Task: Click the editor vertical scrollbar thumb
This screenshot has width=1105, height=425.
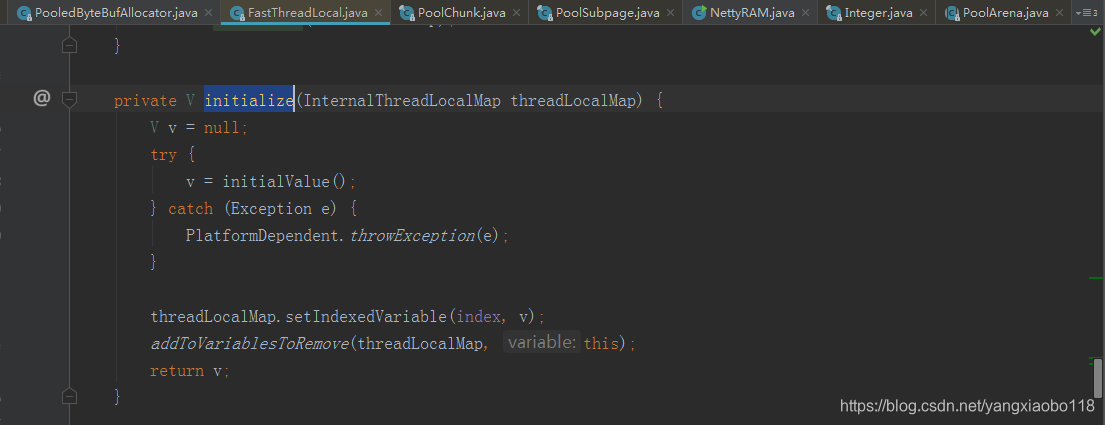Action: (1098, 379)
